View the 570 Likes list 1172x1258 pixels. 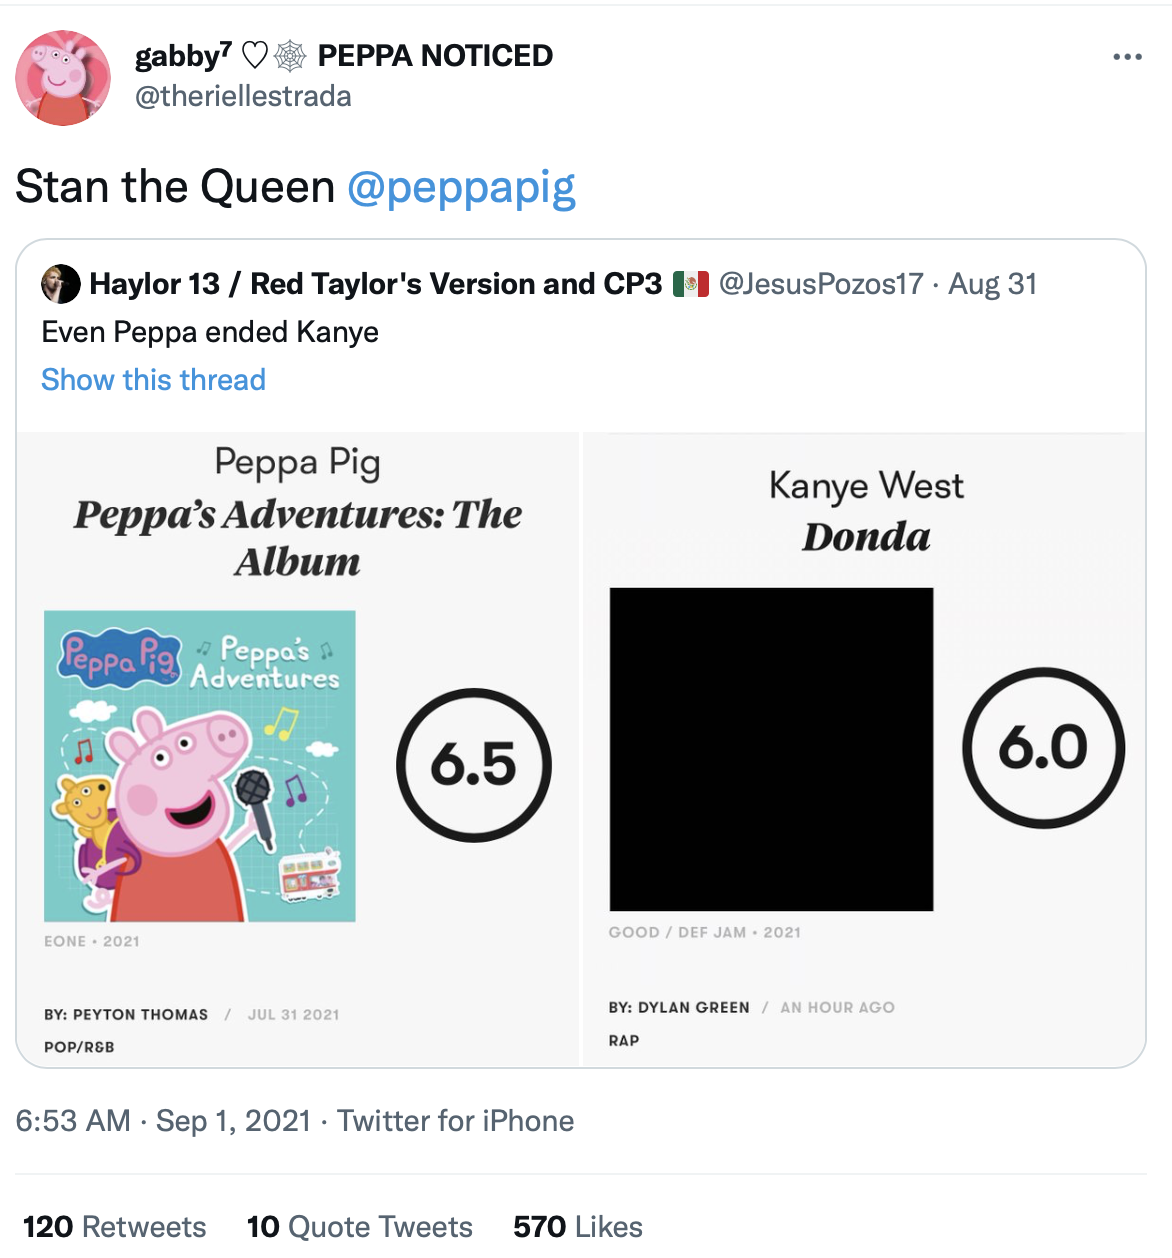(x=578, y=1227)
